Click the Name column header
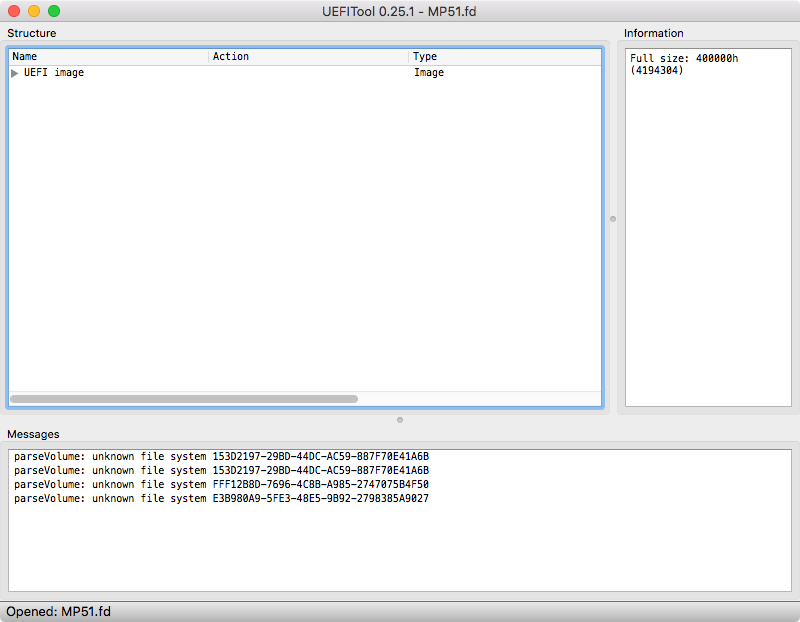This screenshot has width=800, height=622. [x=108, y=56]
